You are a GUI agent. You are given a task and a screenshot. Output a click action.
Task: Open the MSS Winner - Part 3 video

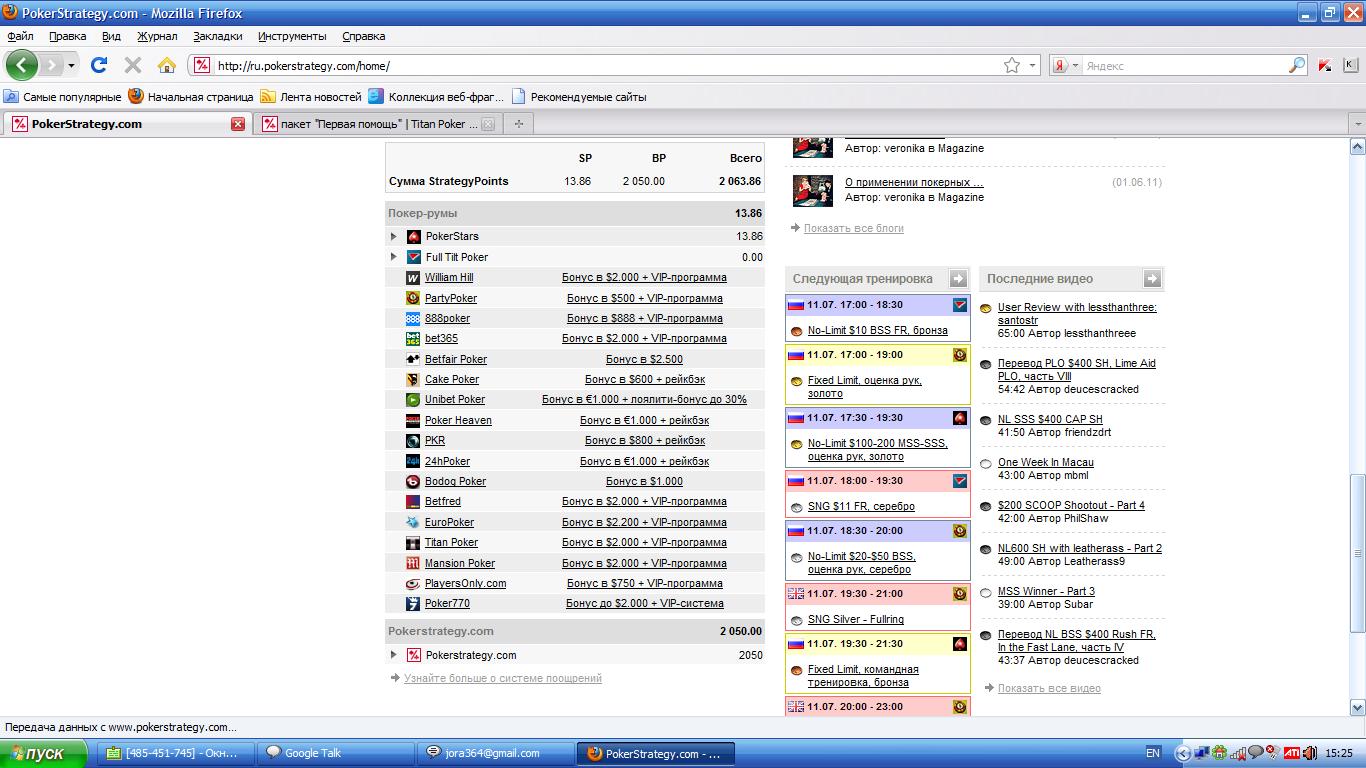(x=1046, y=591)
